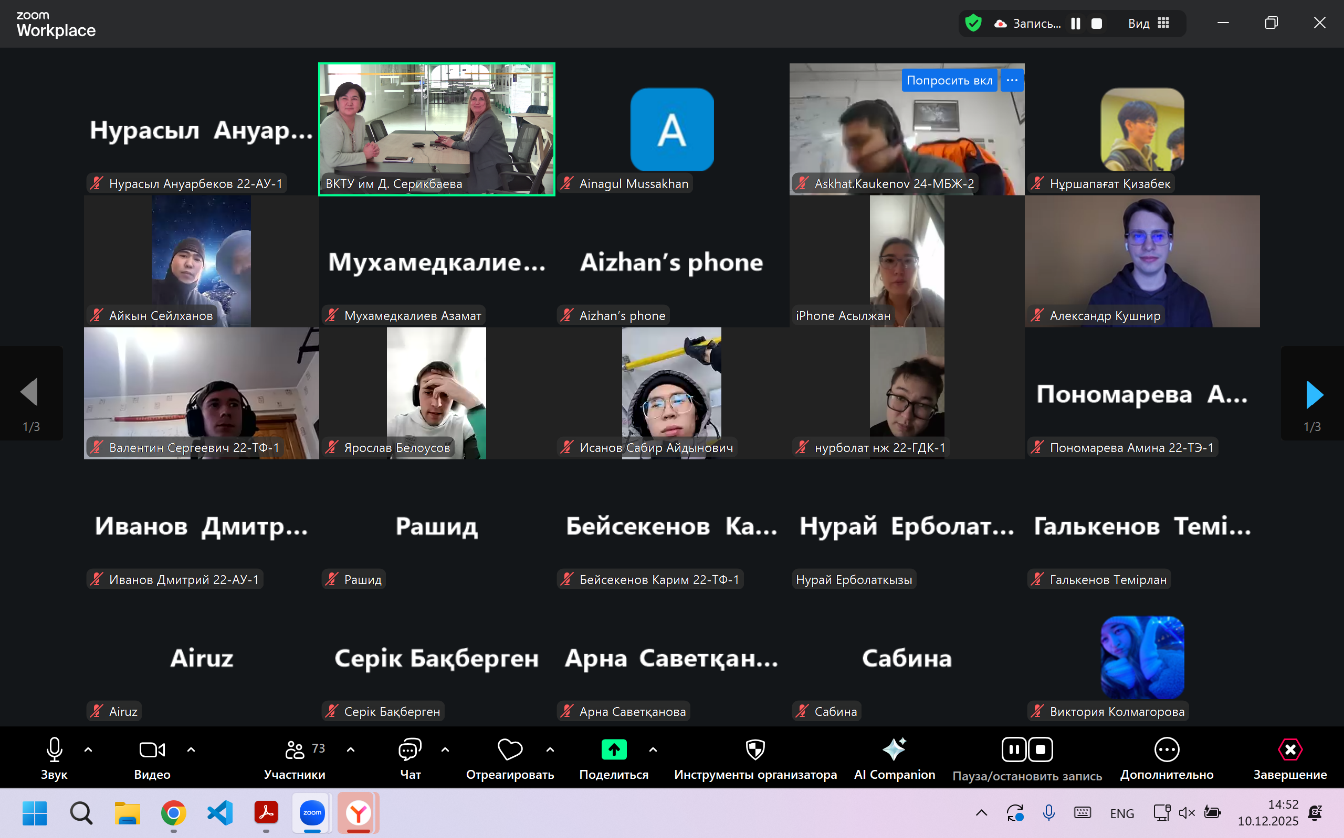This screenshot has width=1344, height=838.
Task: Click the Отреагировать heart reaction icon
Action: coord(510,750)
